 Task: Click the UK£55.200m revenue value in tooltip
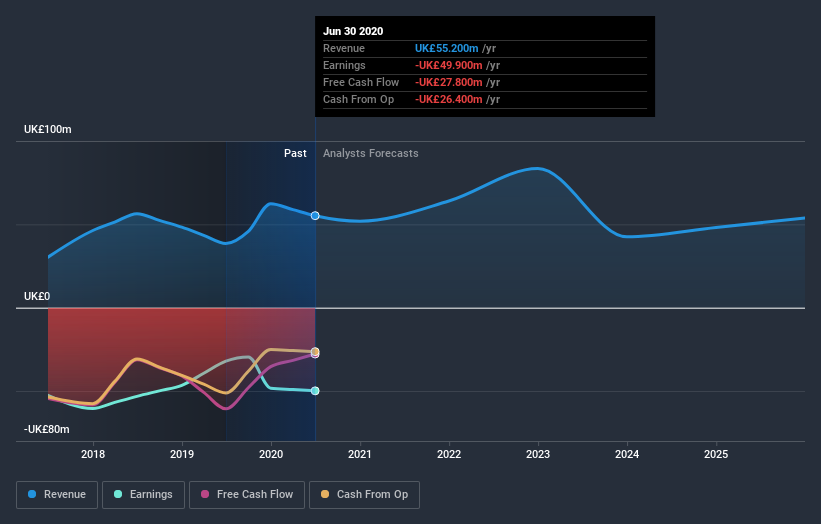point(447,48)
